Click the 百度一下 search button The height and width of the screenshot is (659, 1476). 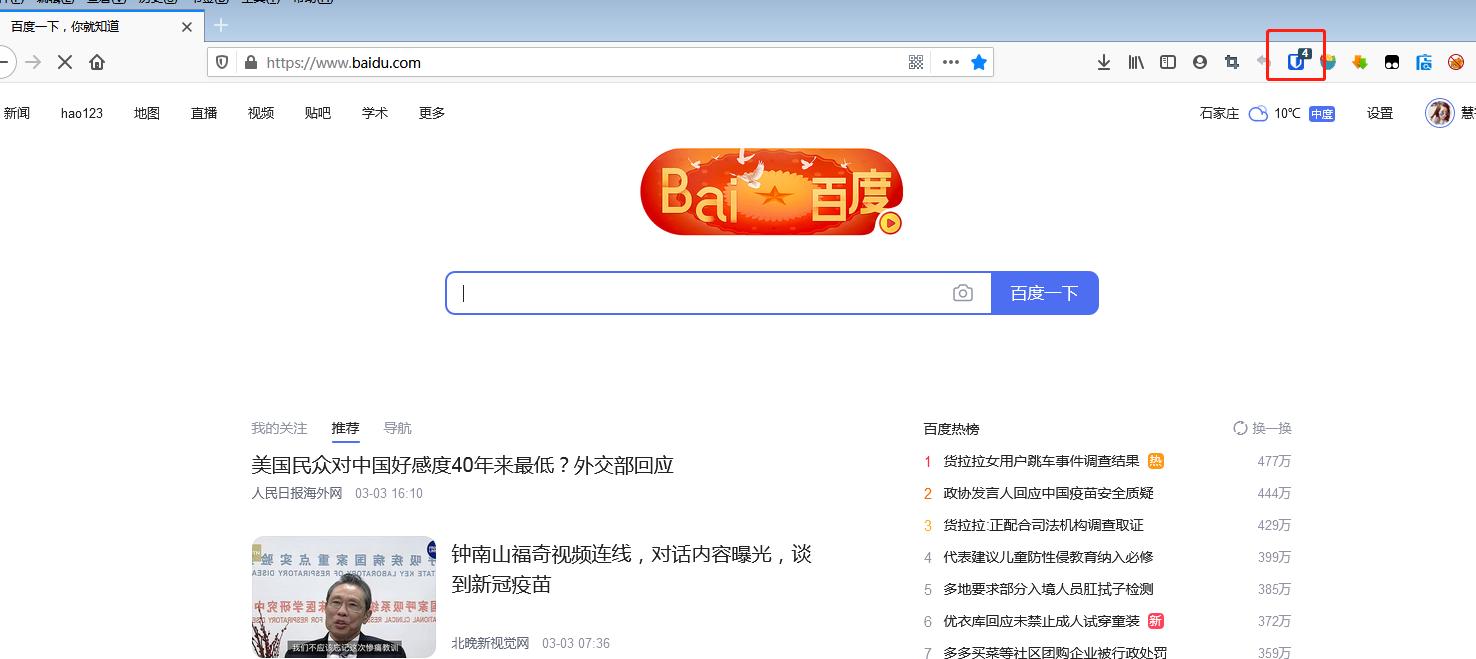(1044, 292)
